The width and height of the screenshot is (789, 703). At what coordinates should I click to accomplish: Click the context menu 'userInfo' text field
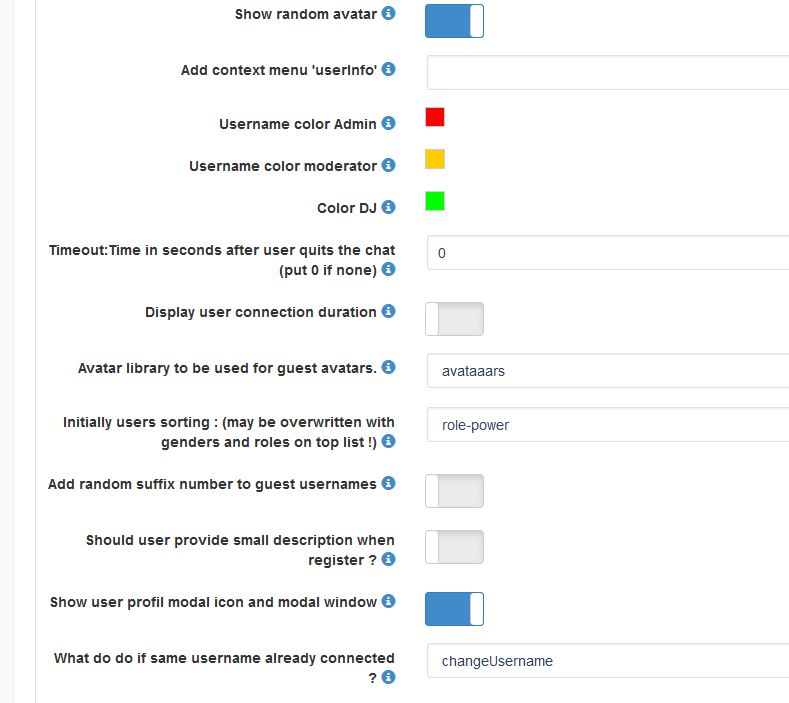(607, 73)
